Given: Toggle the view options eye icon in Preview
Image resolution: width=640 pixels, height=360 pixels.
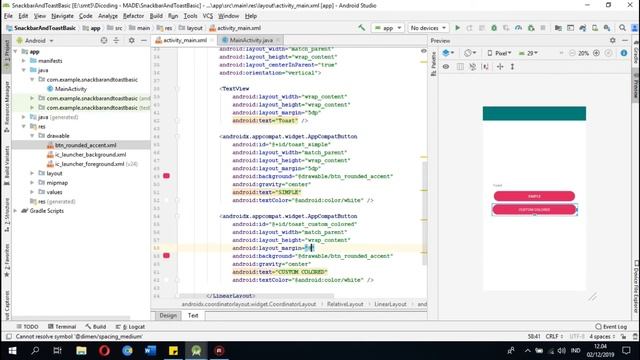Looking at the screenshot, I should pyautogui.click(x=446, y=67).
